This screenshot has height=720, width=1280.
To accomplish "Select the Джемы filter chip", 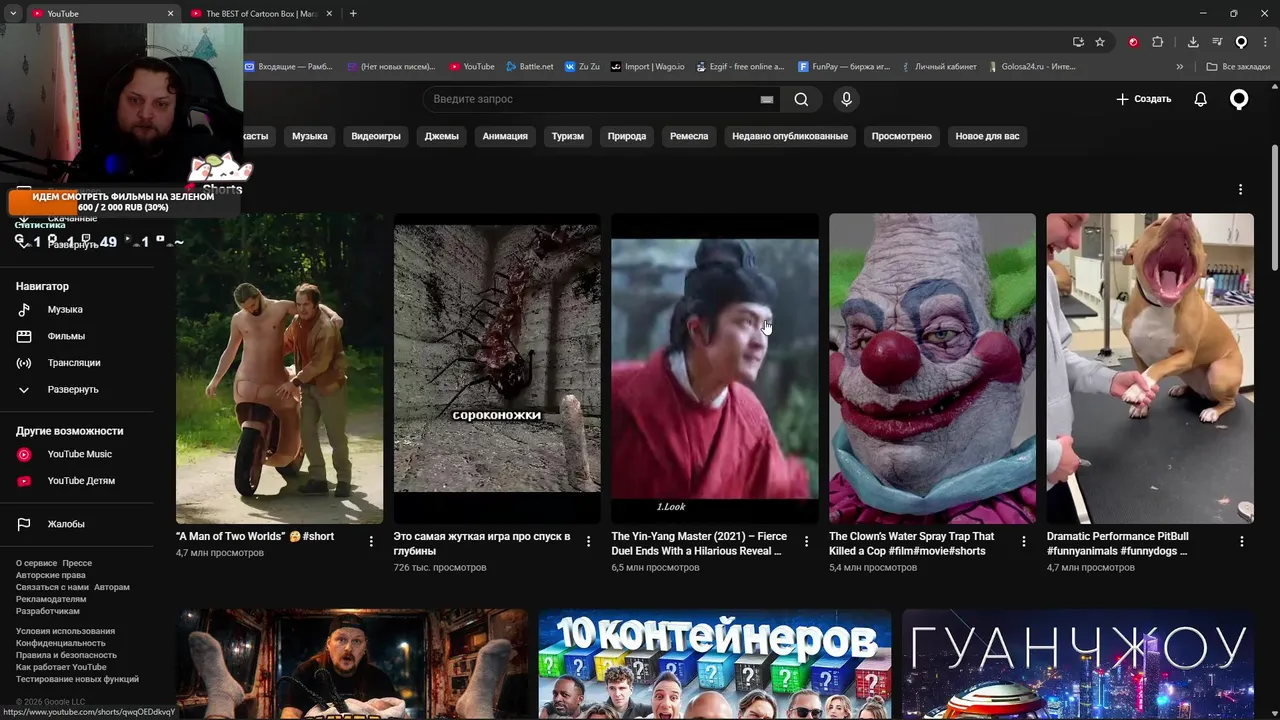I will pyautogui.click(x=441, y=136).
